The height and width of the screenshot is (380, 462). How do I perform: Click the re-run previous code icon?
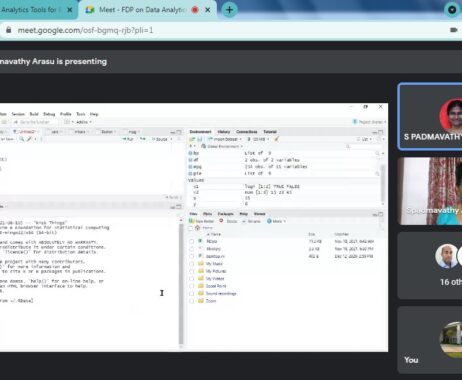[x=143, y=139]
